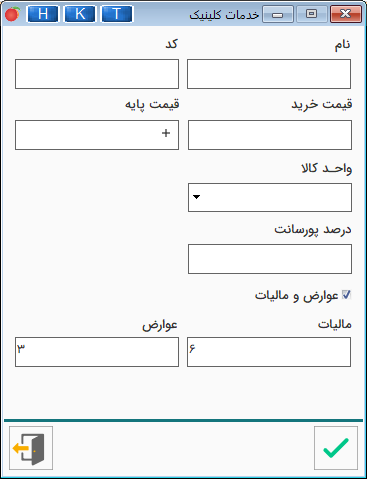Image resolution: width=367 pixels, height=479 pixels.
Task: Click the H title bar button
Action: click(x=42, y=14)
